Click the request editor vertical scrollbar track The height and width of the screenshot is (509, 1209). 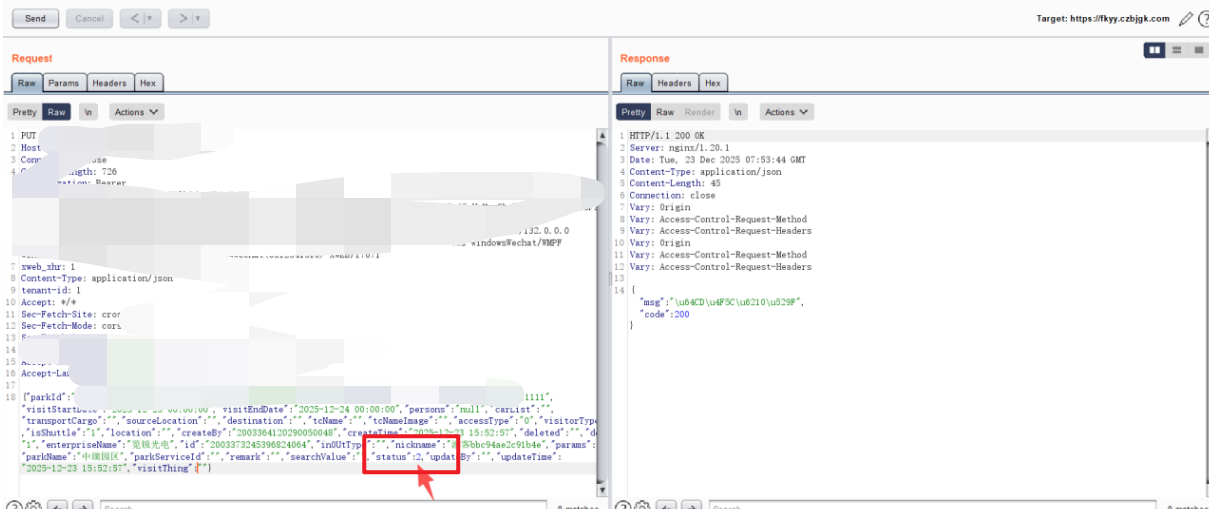[602, 312]
